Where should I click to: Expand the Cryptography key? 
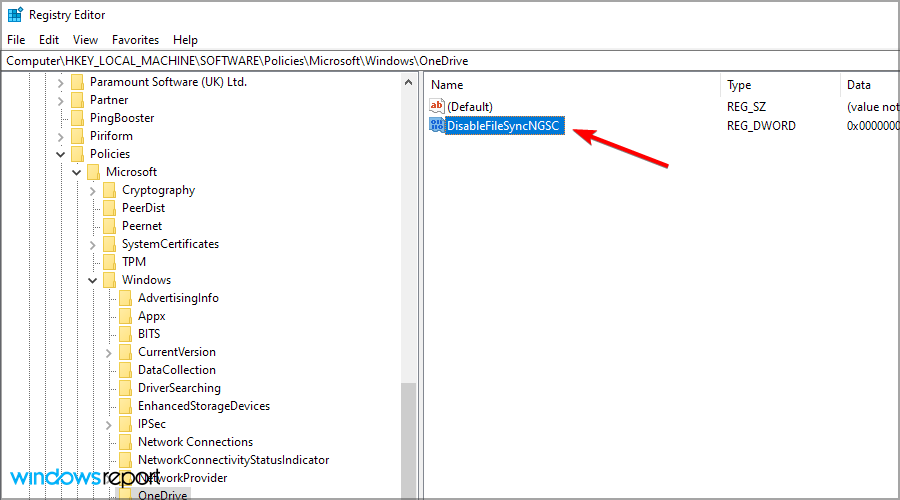(x=92, y=191)
